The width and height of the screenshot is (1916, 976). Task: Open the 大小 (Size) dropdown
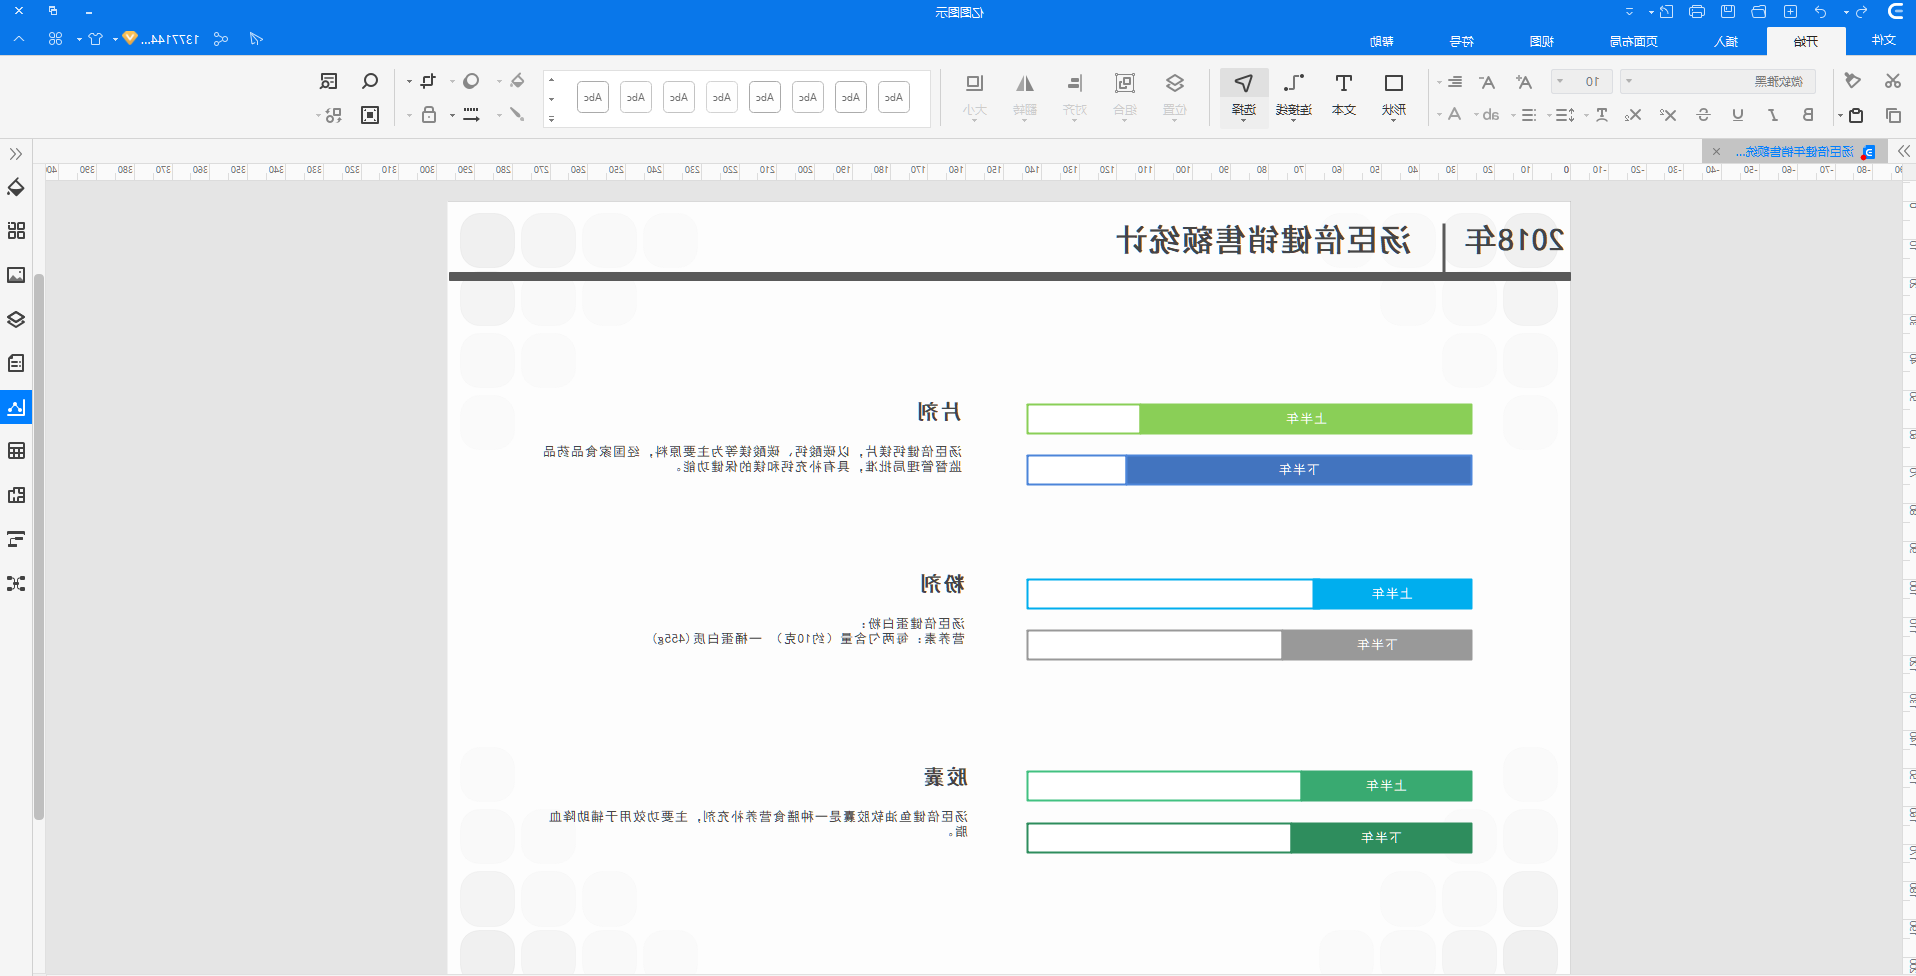(975, 95)
